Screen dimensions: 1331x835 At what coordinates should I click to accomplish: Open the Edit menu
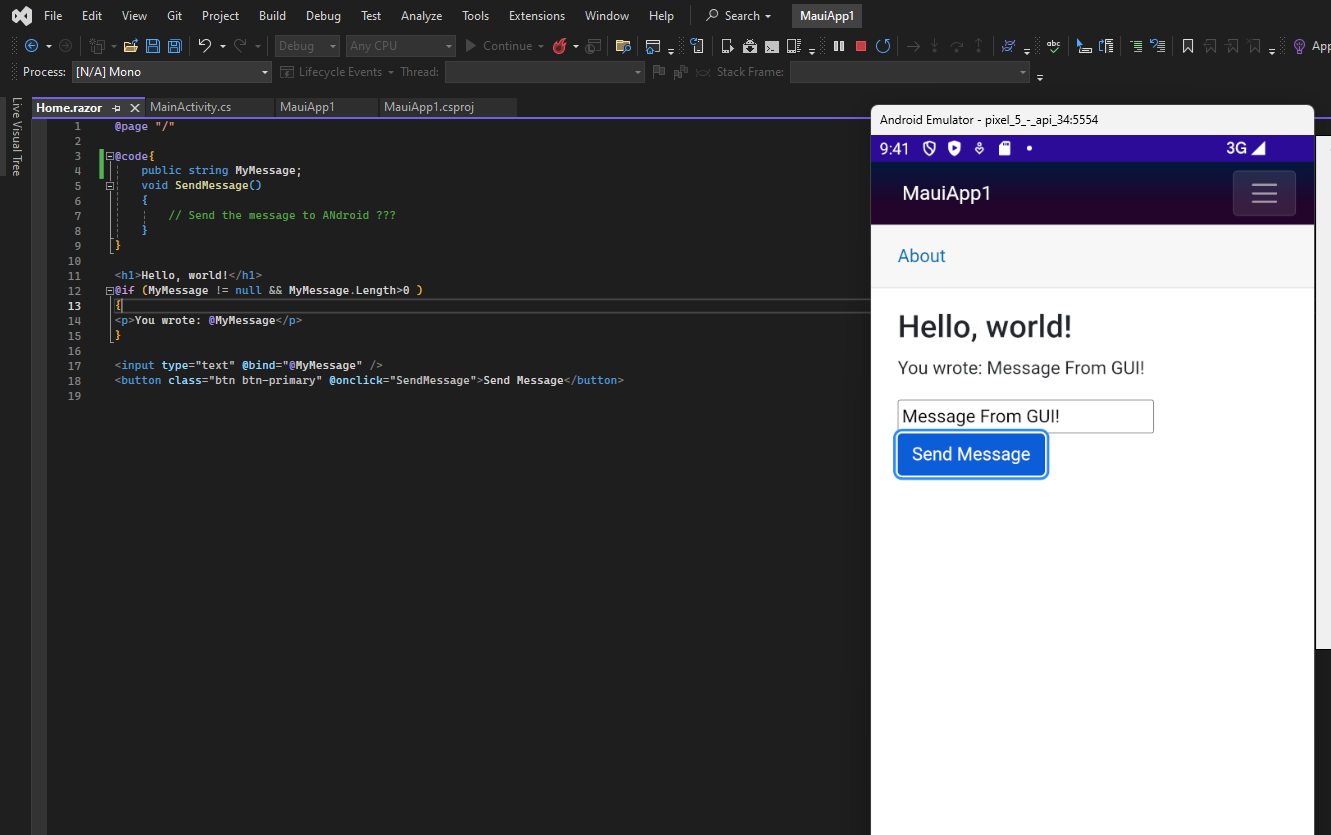pos(92,16)
